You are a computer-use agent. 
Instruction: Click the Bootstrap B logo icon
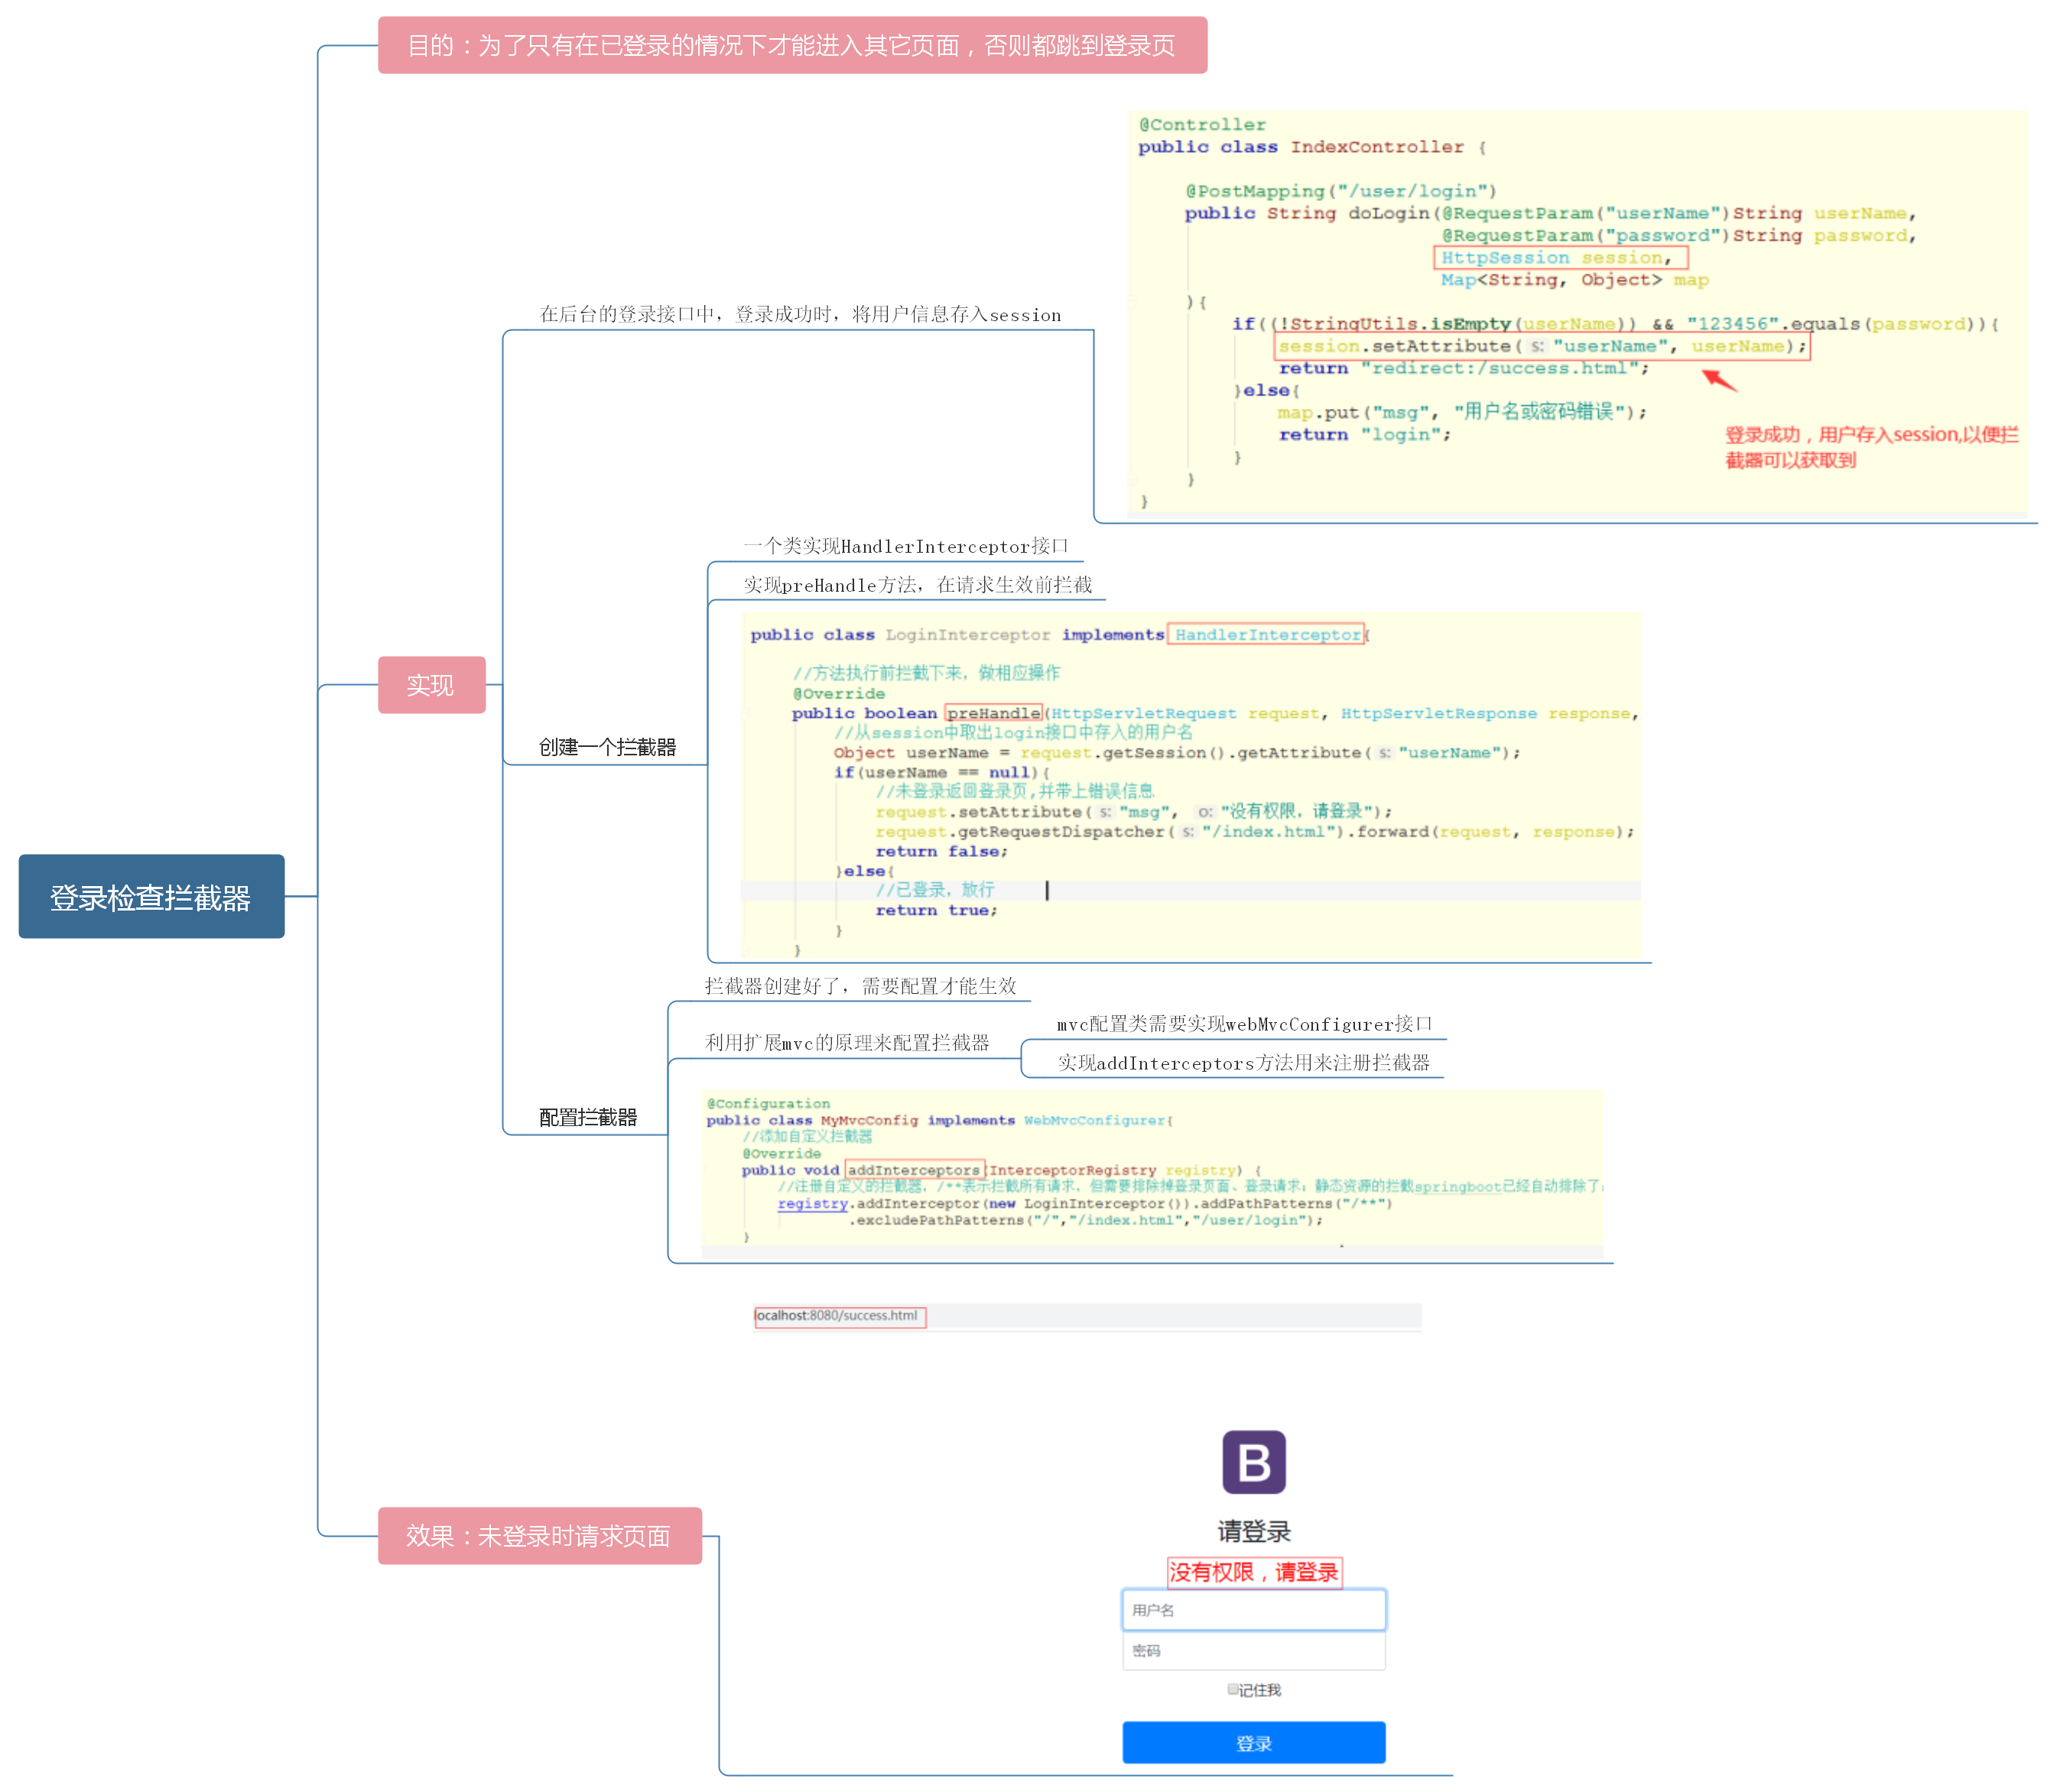(x=1253, y=1462)
